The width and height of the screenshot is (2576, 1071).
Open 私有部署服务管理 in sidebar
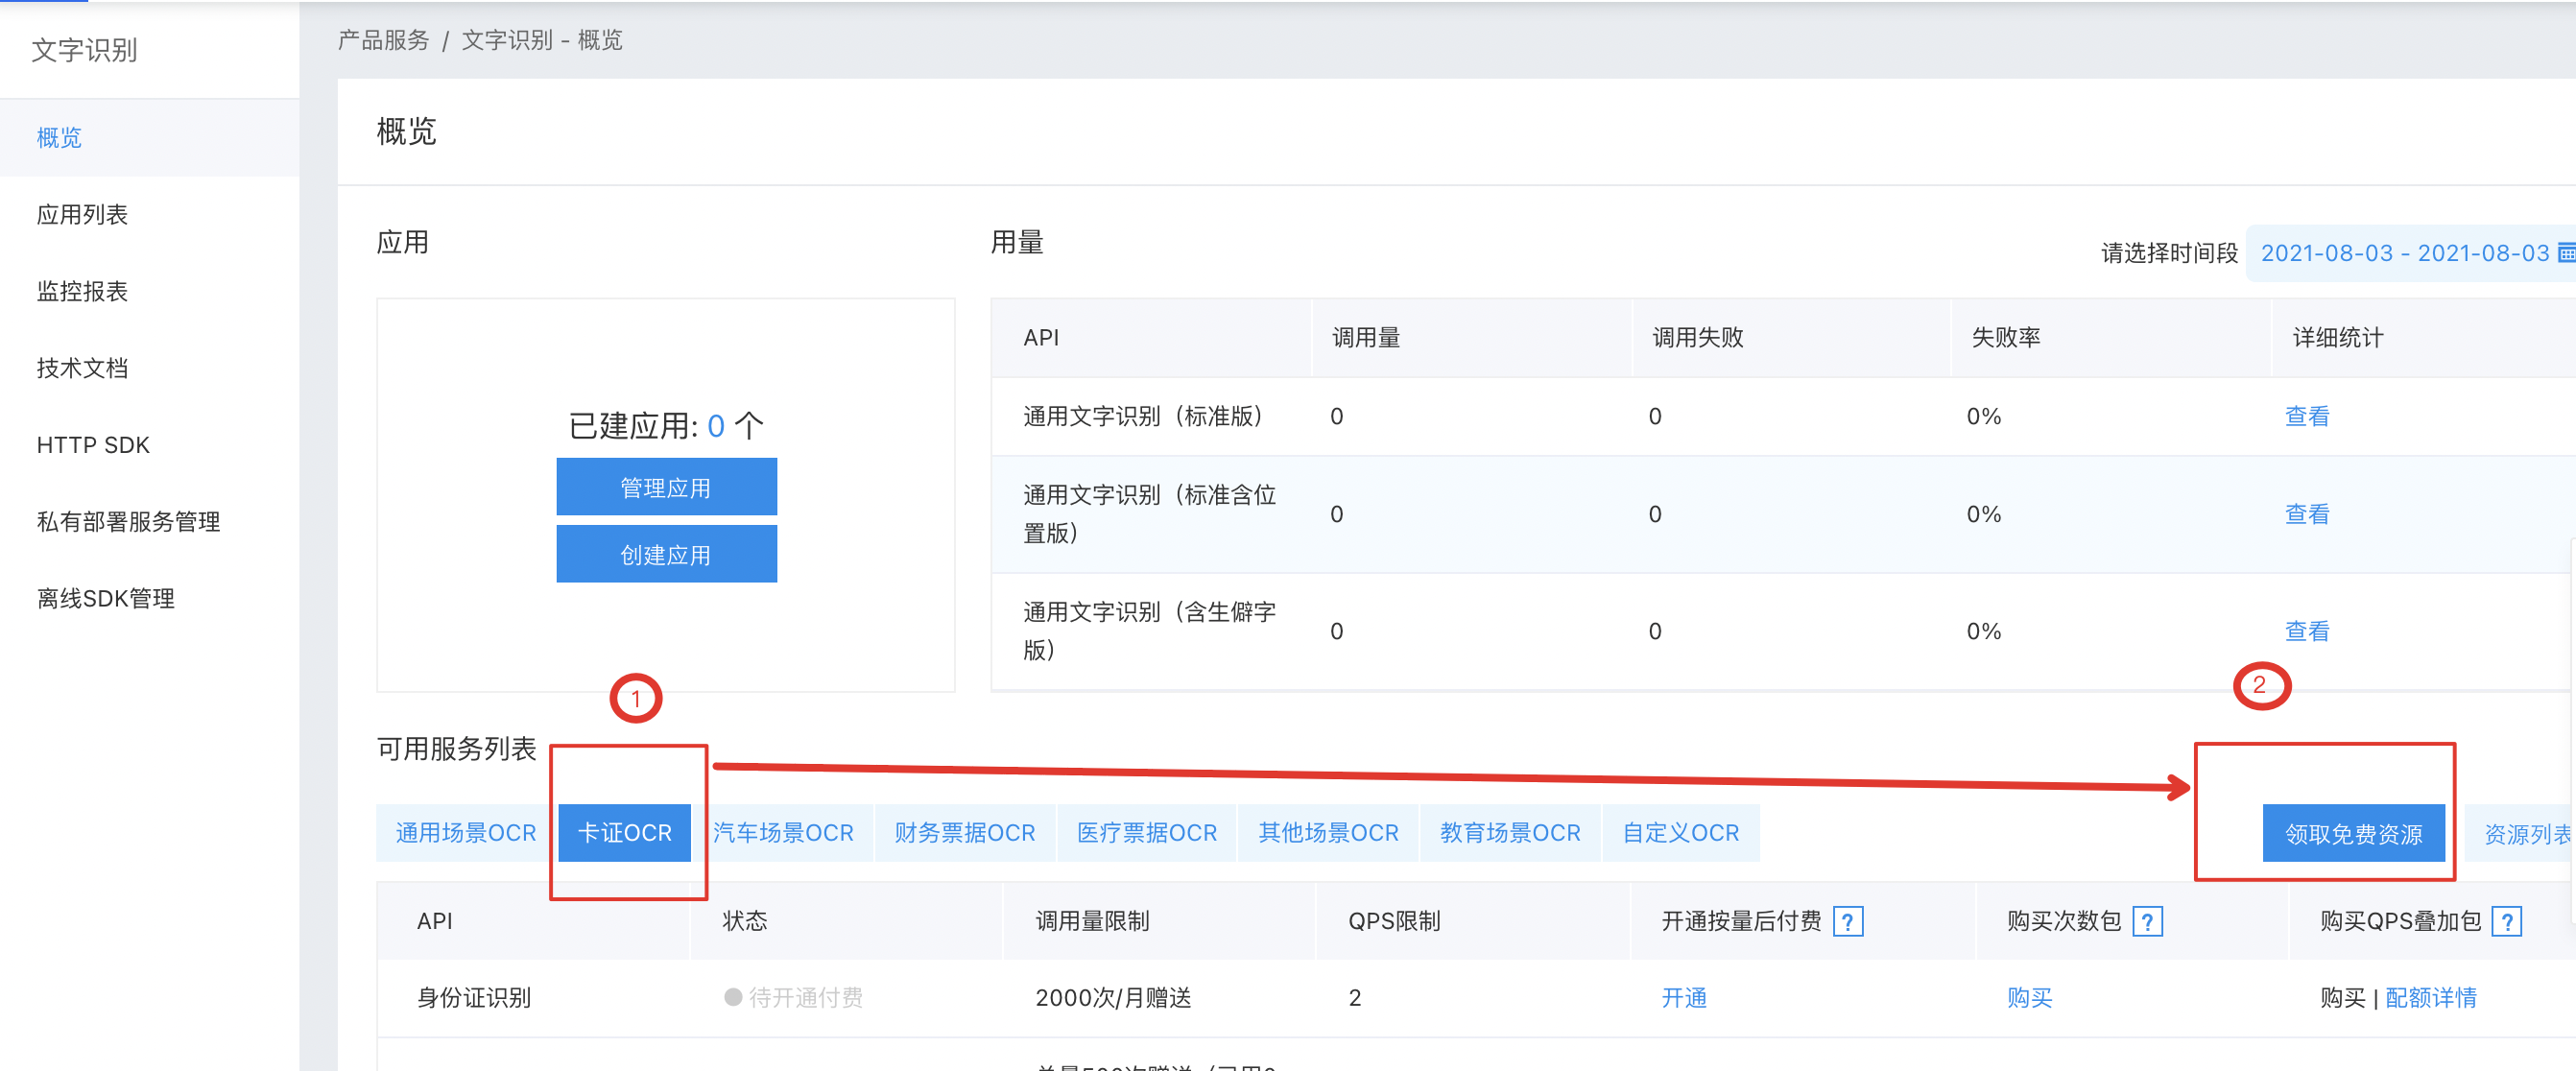pyautogui.click(x=150, y=522)
